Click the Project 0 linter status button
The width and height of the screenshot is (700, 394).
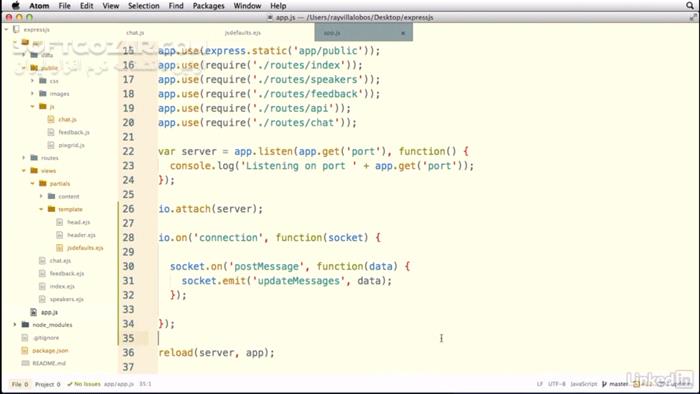coord(47,384)
